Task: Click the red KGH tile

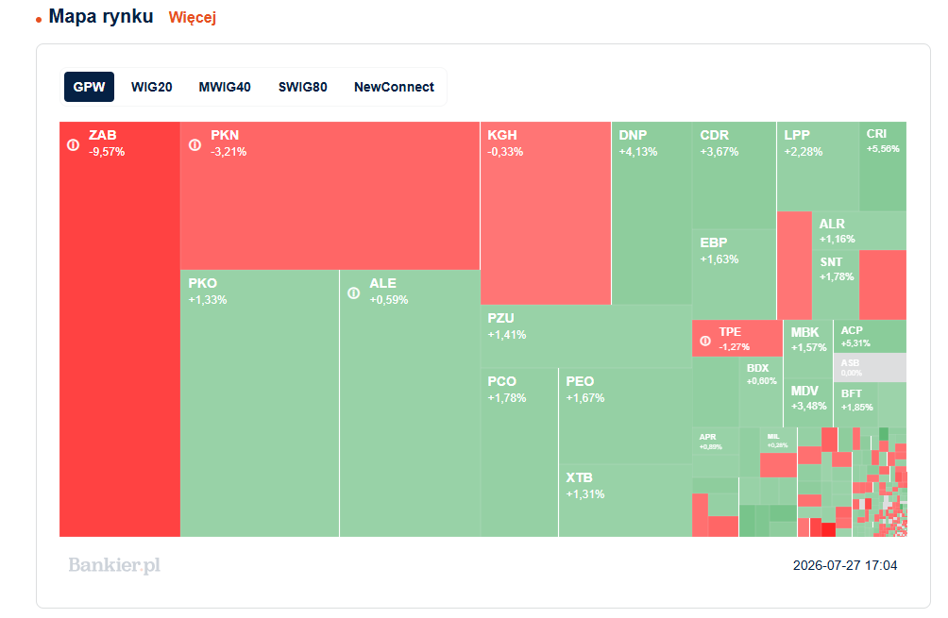Action: pos(546,213)
